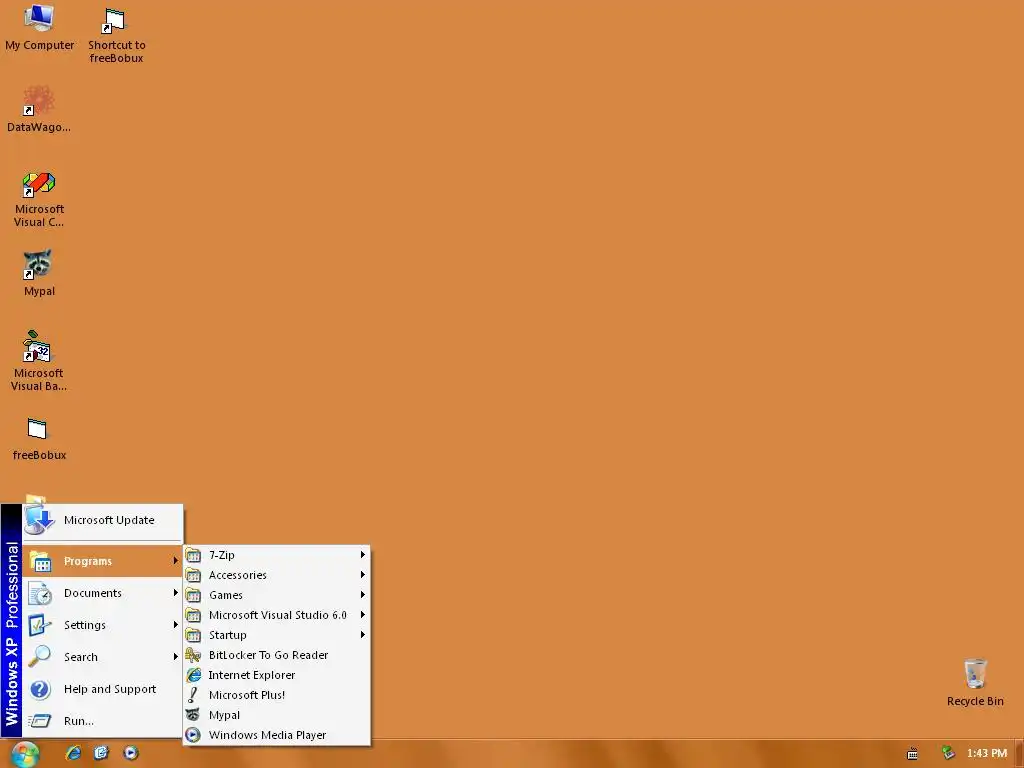The width and height of the screenshot is (1024, 768).
Task: Click the Mypal raccoon icon in the Programs menu
Action: click(193, 714)
